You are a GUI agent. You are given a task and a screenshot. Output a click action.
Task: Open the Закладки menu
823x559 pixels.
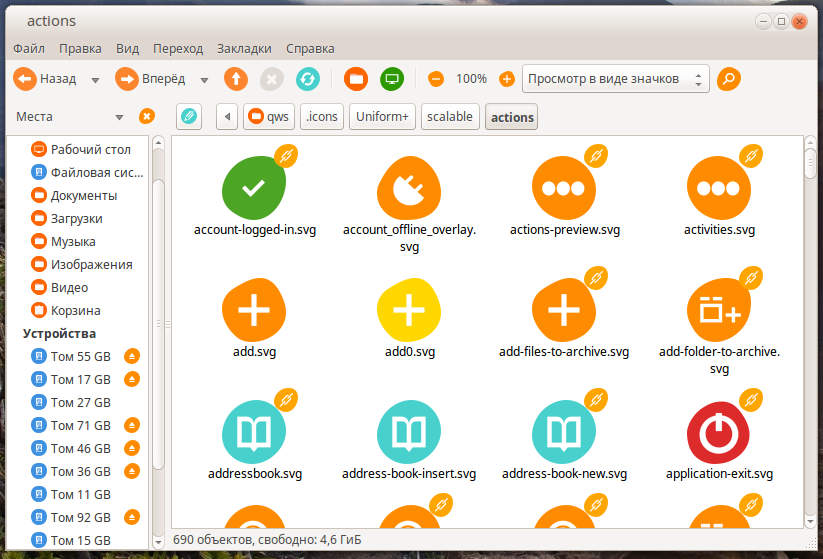[244, 49]
